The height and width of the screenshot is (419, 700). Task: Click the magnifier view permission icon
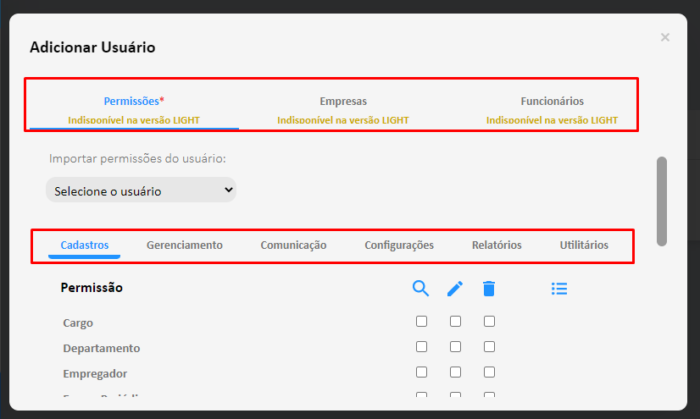click(x=421, y=289)
